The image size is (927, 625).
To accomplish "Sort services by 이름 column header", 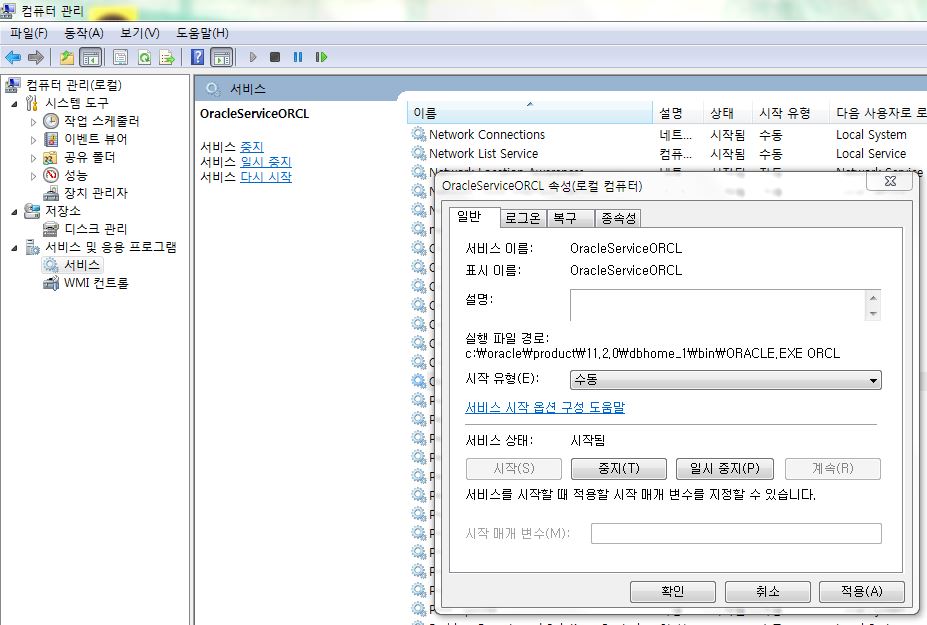I will coord(530,113).
